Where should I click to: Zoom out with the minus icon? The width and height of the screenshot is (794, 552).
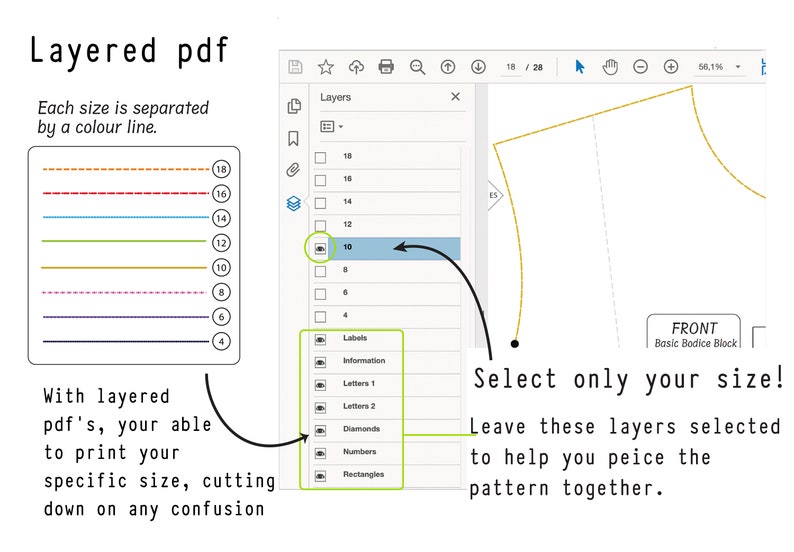tap(641, 67)
